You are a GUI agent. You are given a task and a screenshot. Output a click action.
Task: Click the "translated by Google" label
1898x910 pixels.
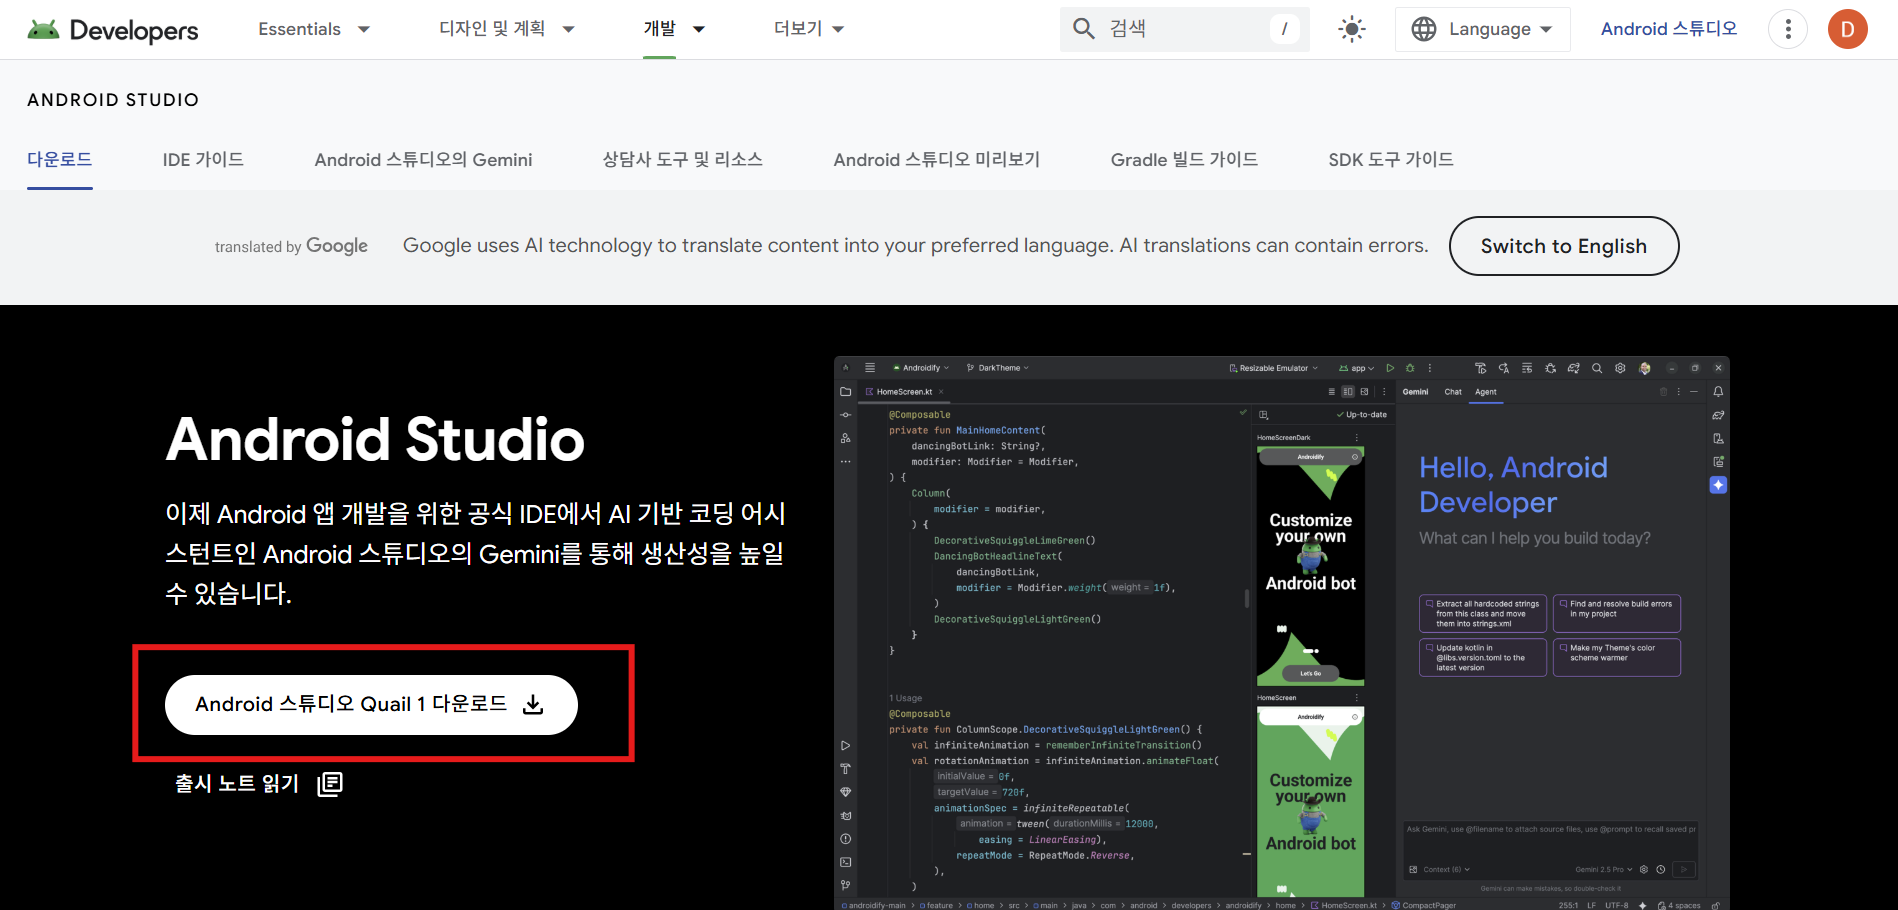click(x=291, y=246)
